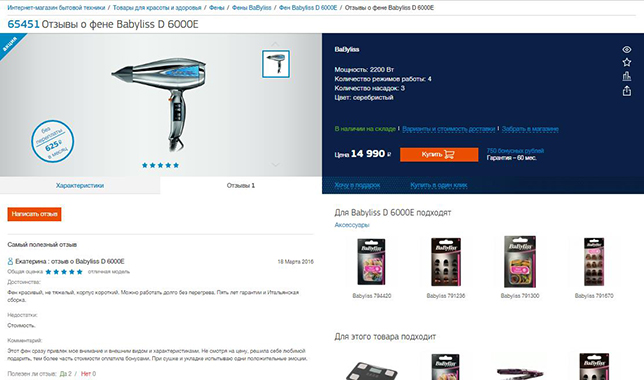Vote Нет on review helpfulness
Screen dimensions: 644x380
click(88, 374)
